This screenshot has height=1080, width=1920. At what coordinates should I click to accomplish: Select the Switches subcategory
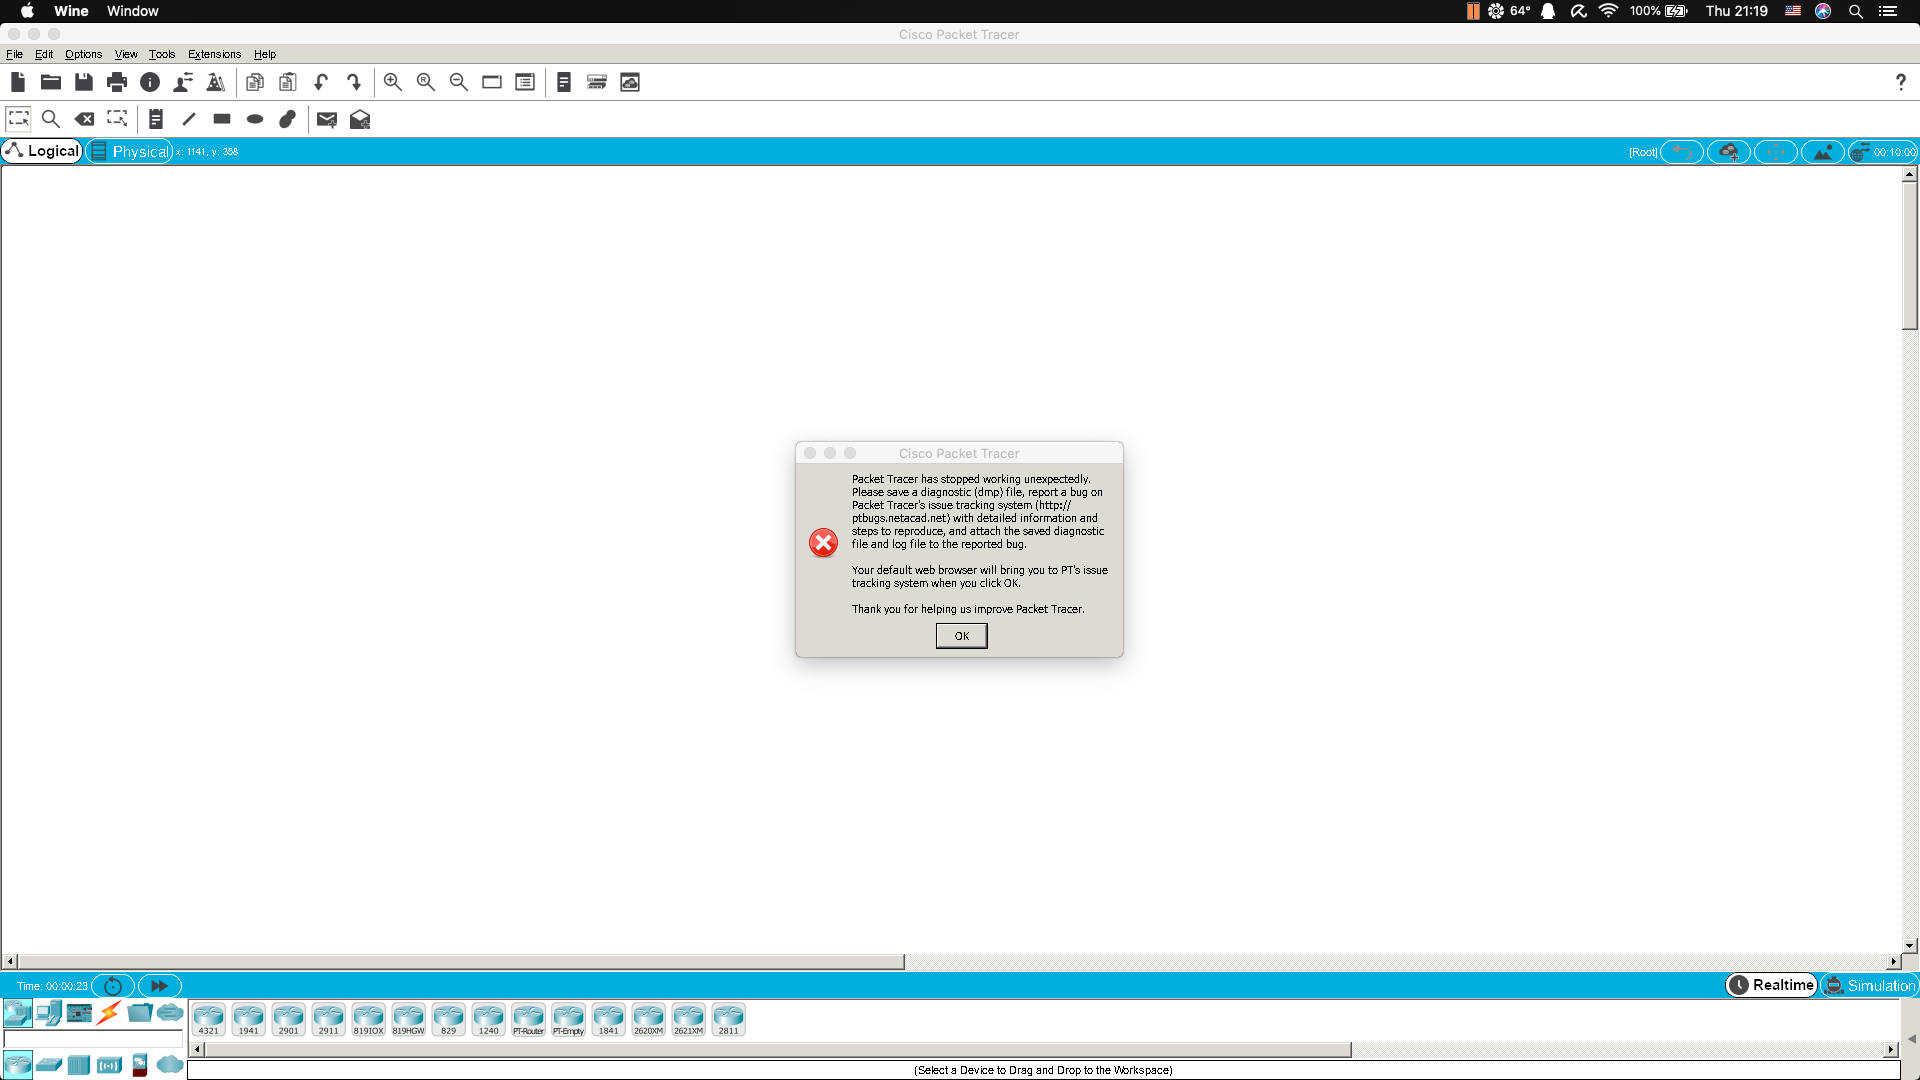(x=49, y=1065)
